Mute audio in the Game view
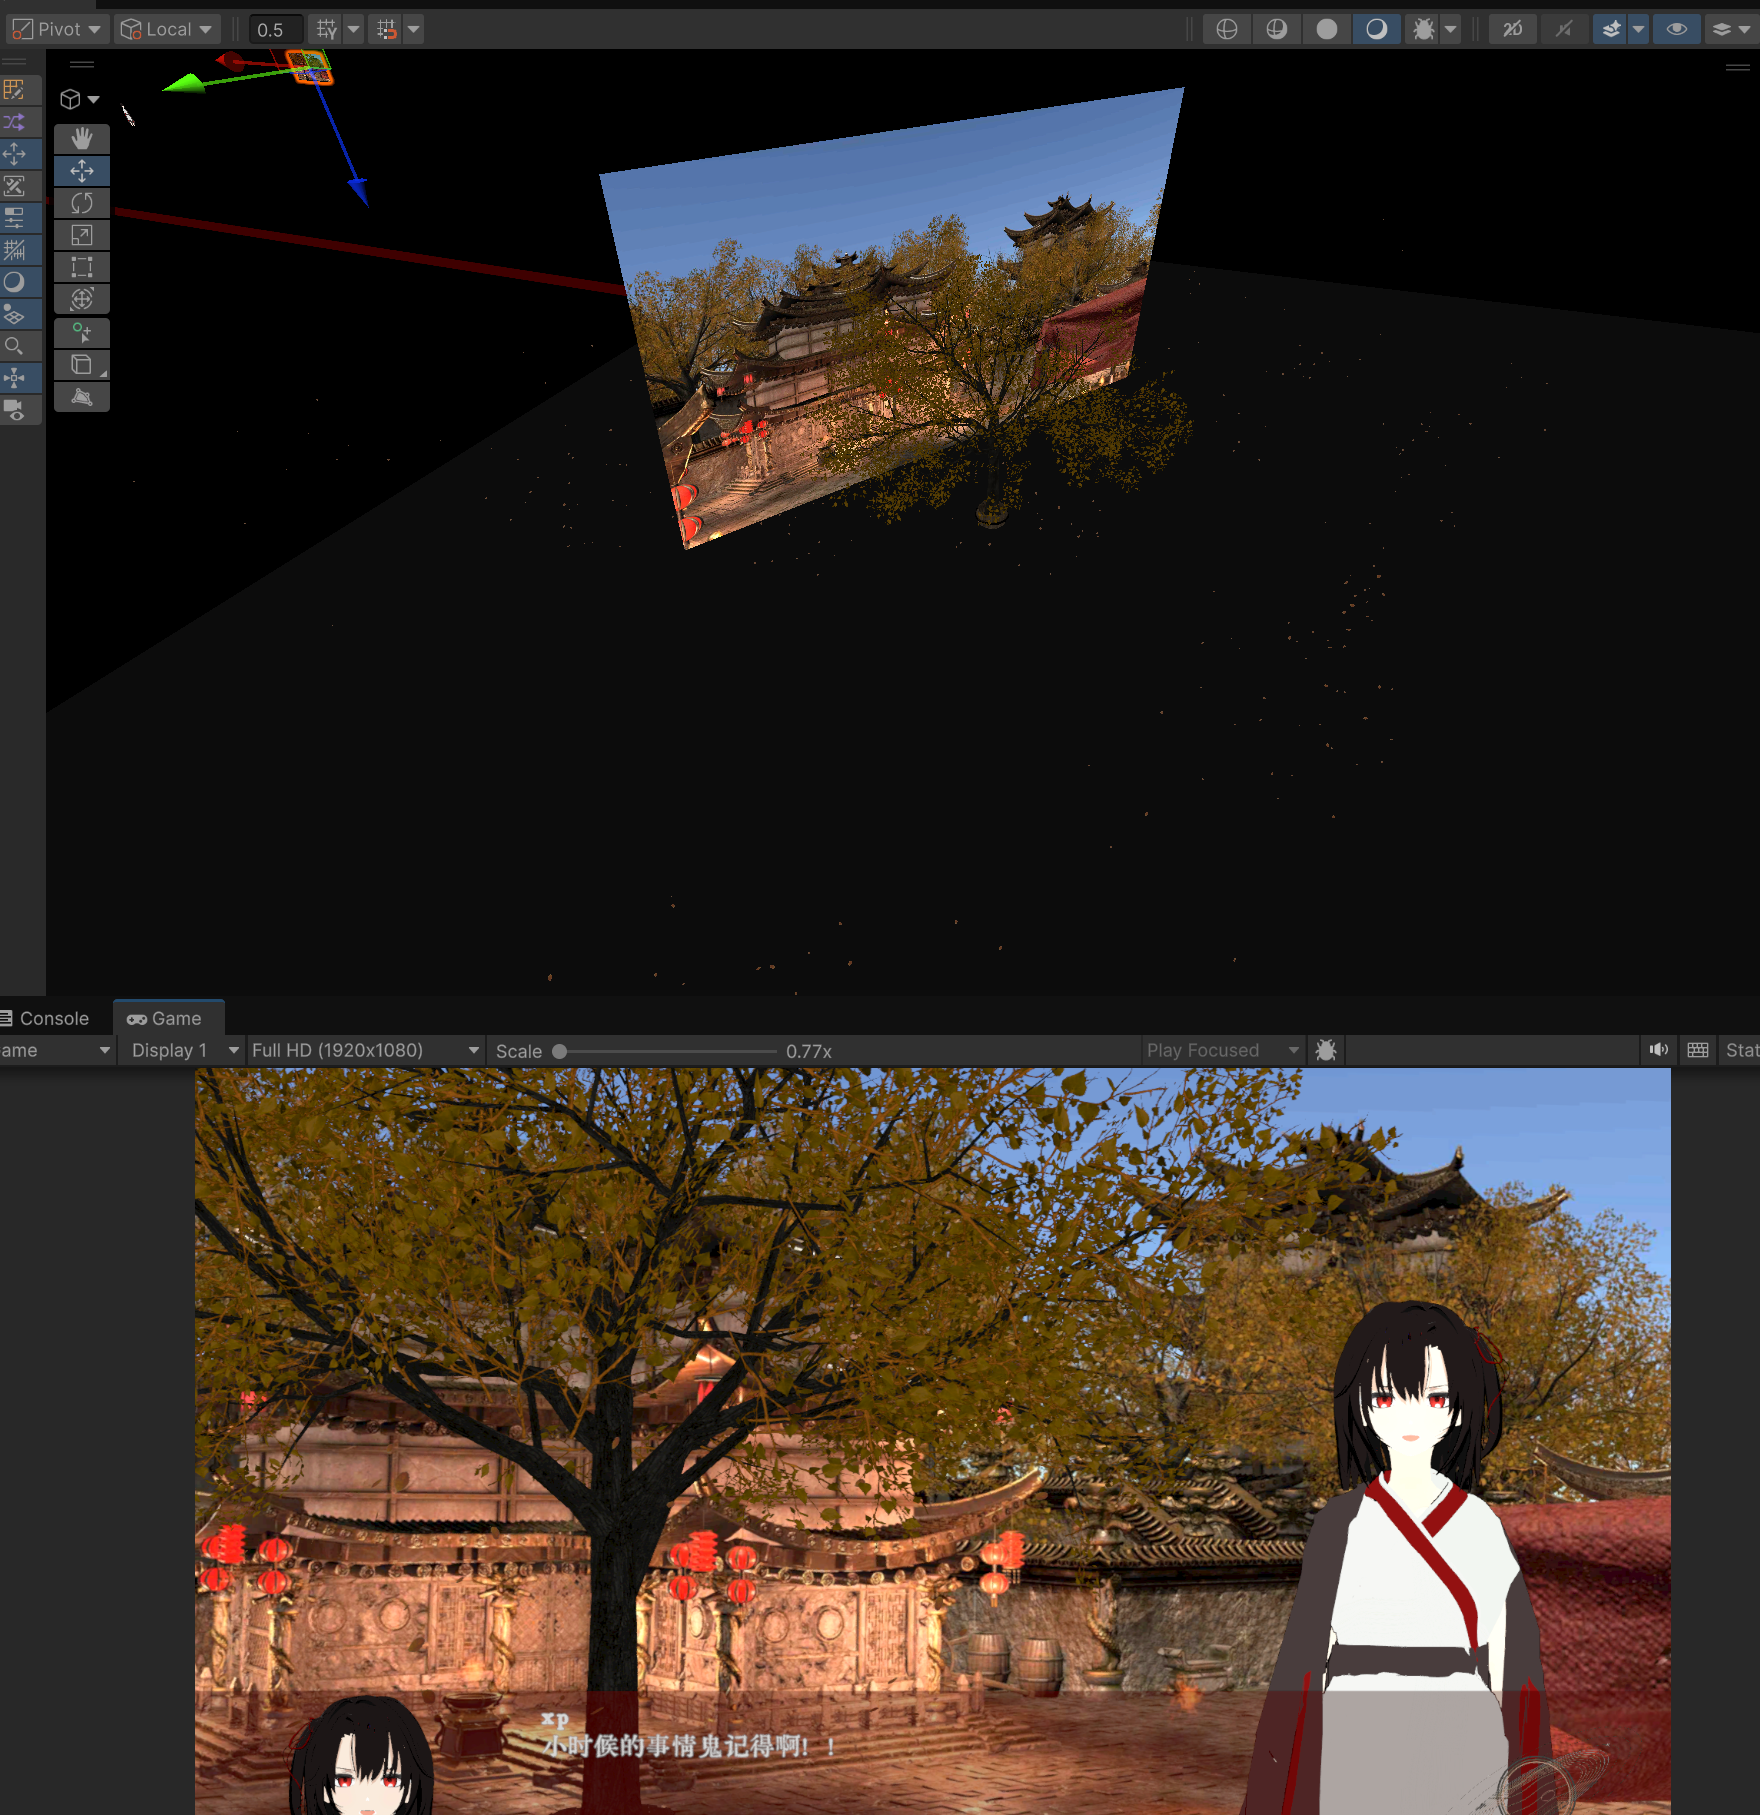Image resolution: width=1760 pixels, height=1815 pixels. (x=1659, y=1050)
